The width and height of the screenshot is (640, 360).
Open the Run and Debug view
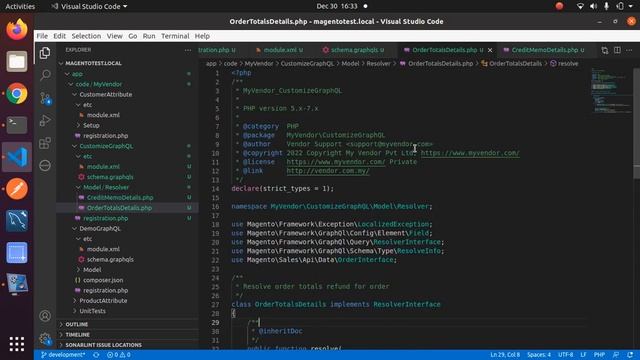pos(45,120)
